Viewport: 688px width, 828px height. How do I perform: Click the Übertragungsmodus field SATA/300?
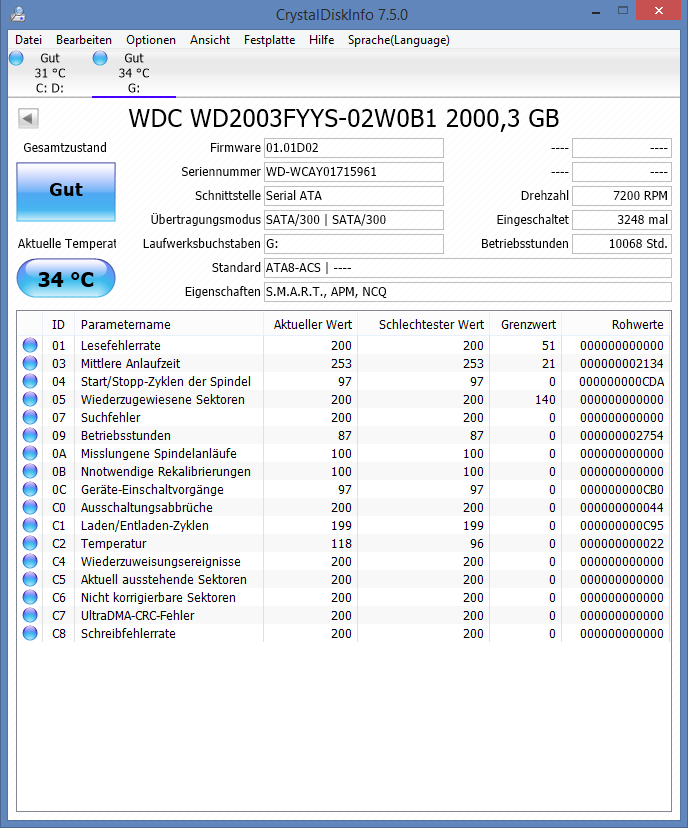(x=354, y=220)
